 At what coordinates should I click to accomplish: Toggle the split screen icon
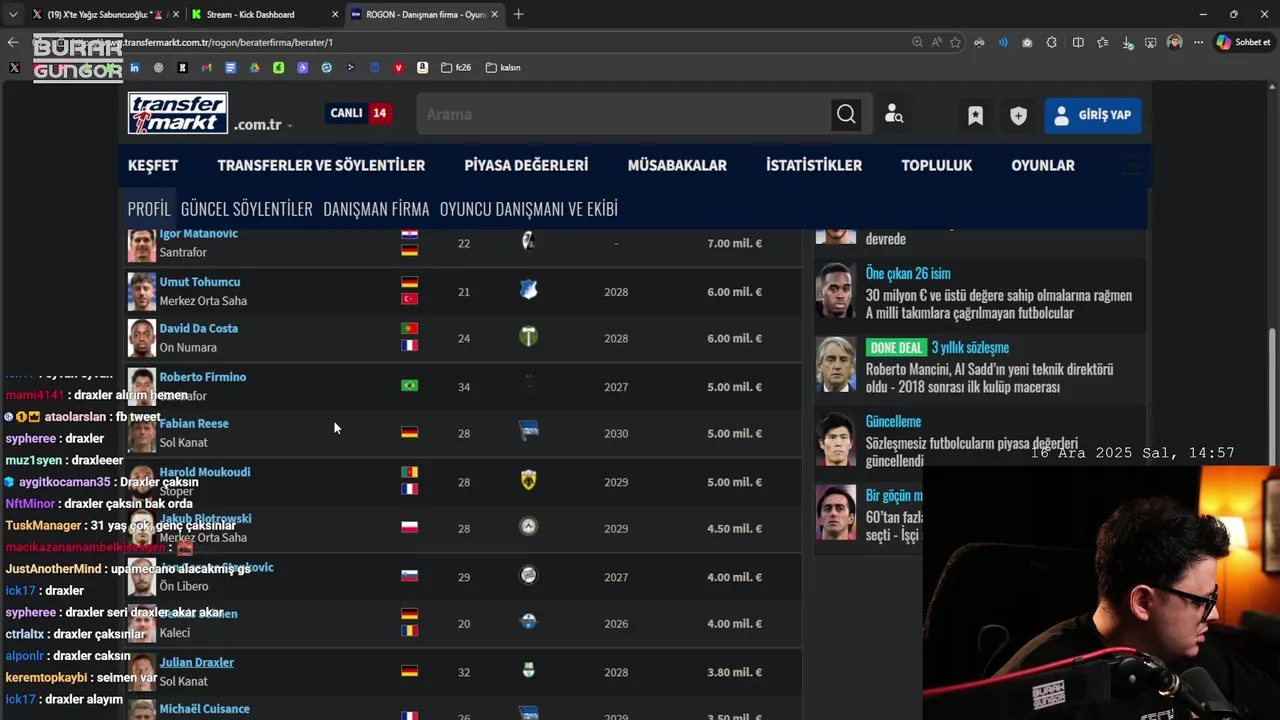[1078, 42]
